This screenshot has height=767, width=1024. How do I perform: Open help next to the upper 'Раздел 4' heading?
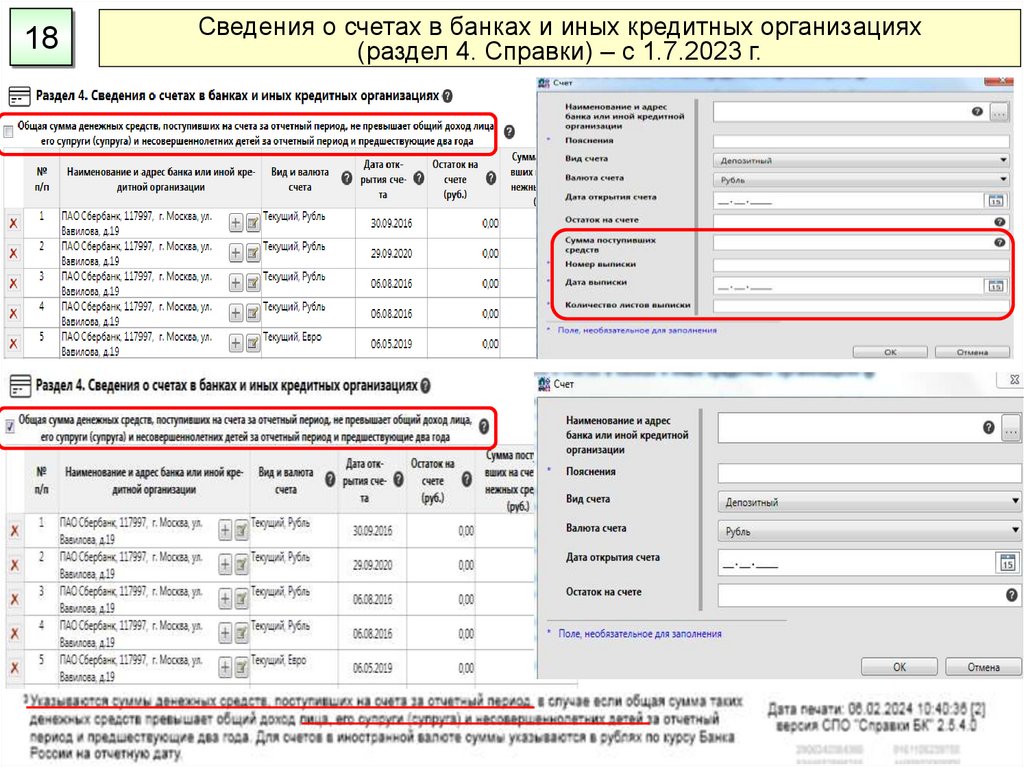(447, 96)
